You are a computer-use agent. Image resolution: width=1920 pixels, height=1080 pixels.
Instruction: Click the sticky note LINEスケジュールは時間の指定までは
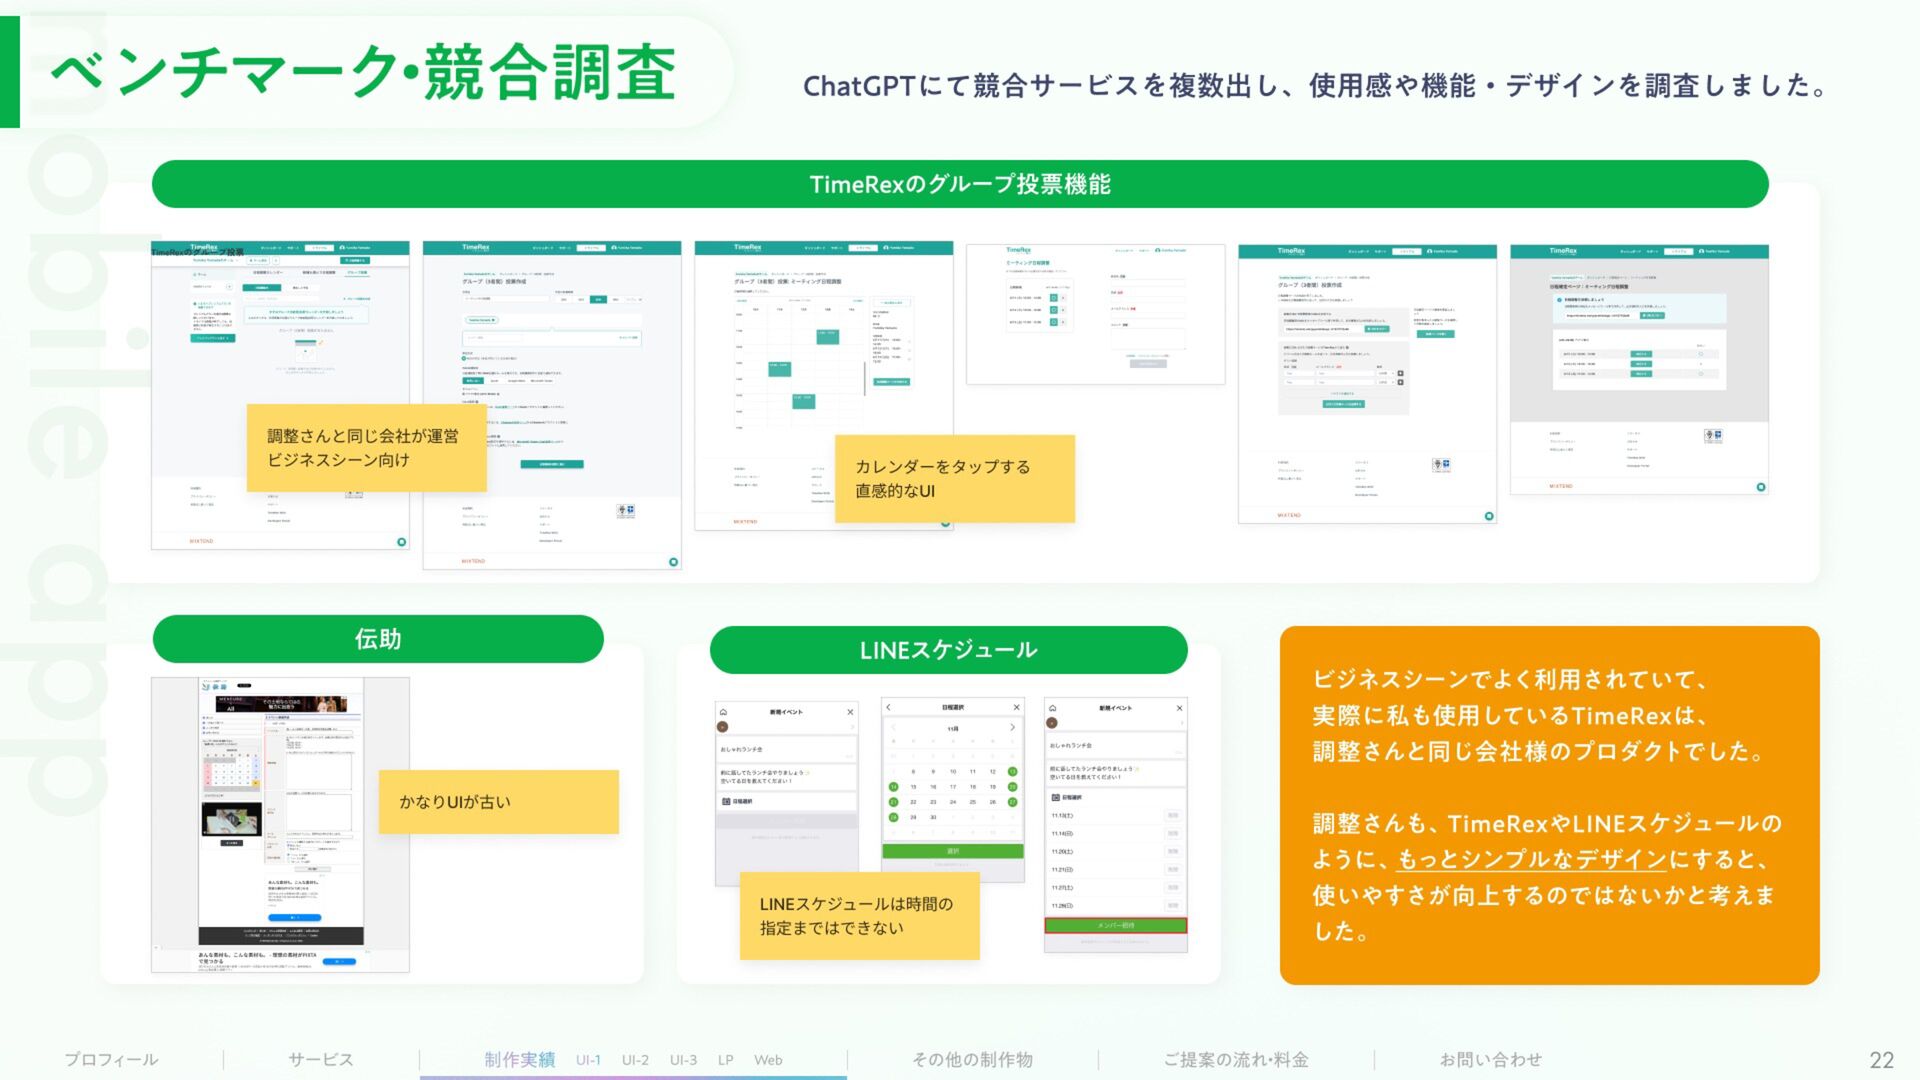[x=860, y=916]
